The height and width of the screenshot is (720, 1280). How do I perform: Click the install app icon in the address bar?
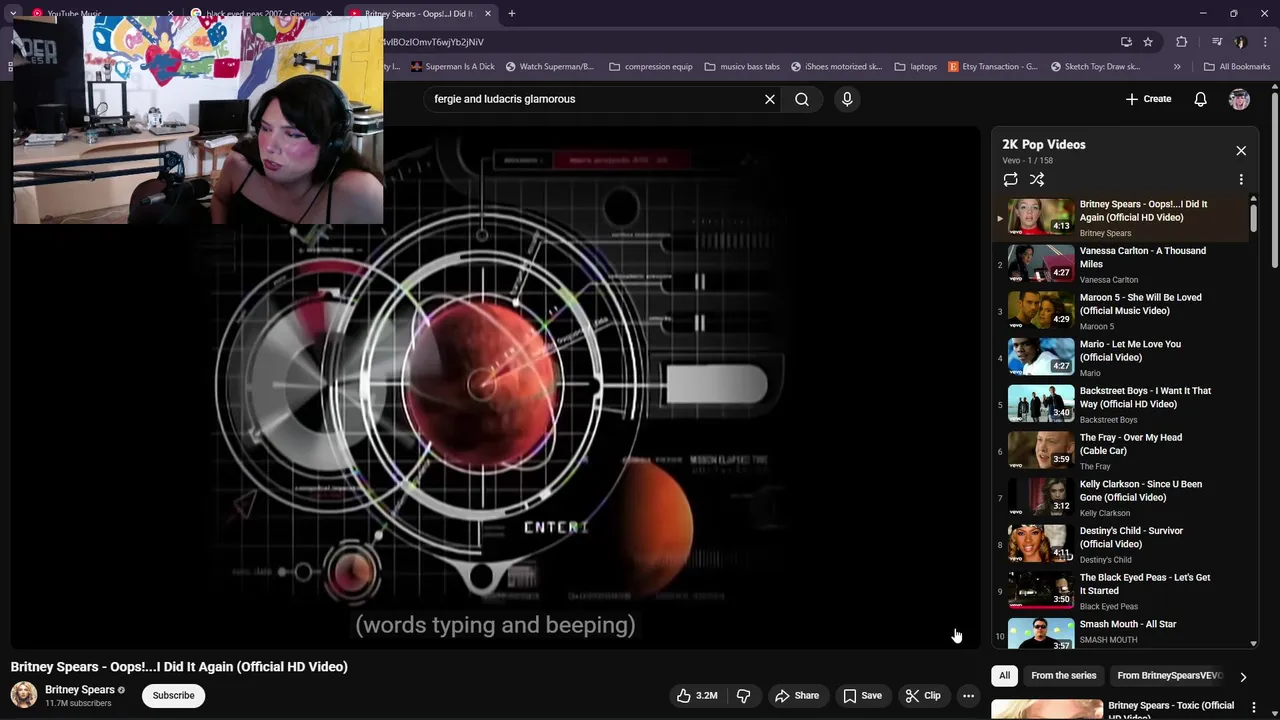pos(1126,42)
